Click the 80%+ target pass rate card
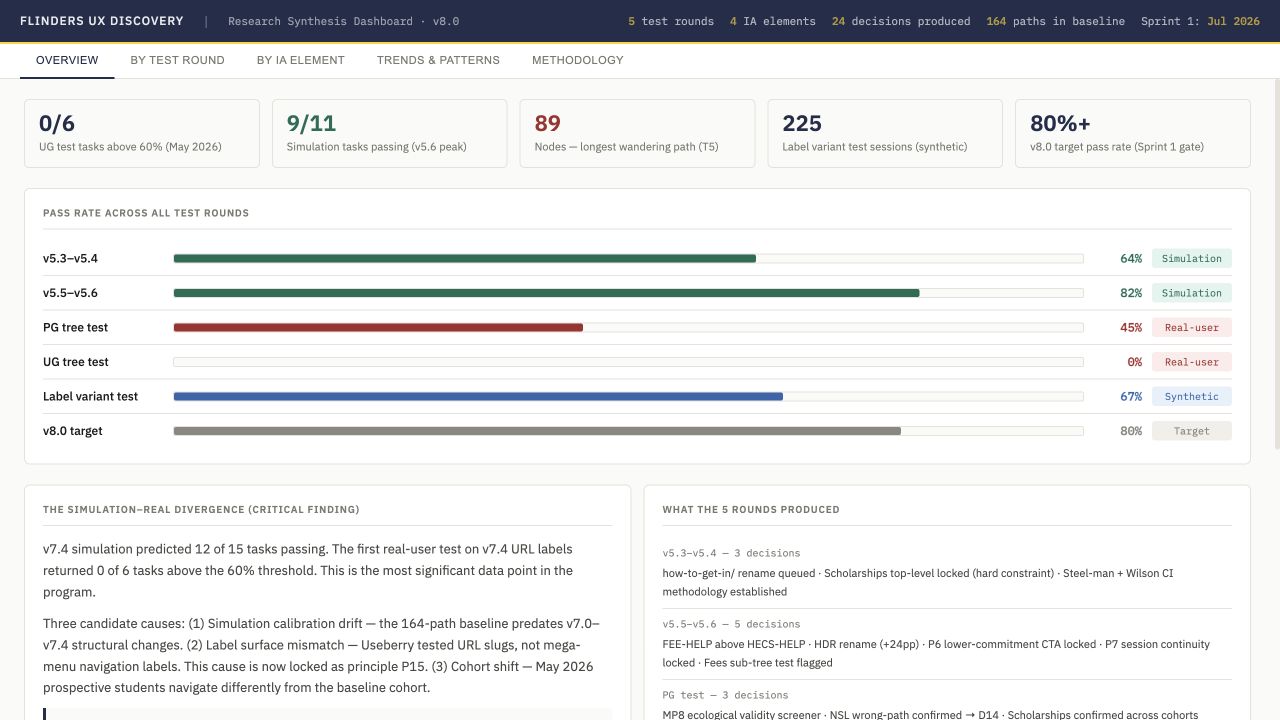 [1133, 133]
